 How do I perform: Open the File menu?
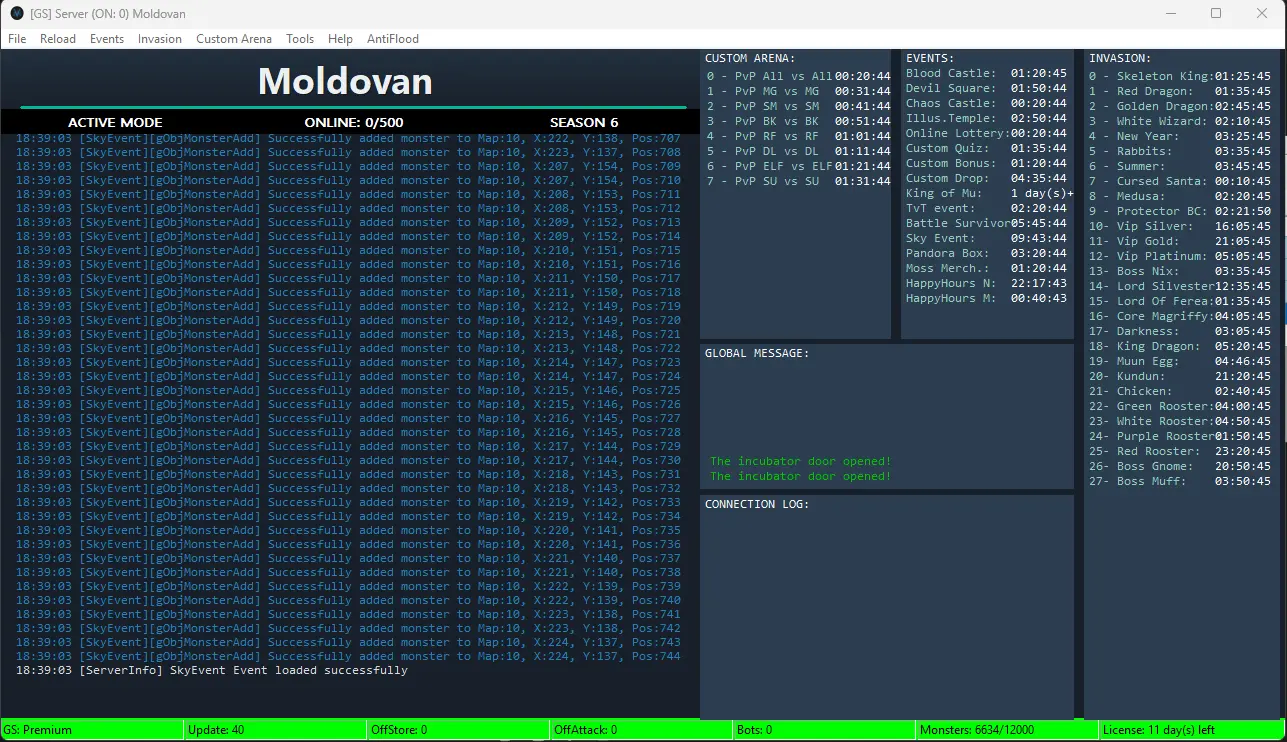coord(17,39)
